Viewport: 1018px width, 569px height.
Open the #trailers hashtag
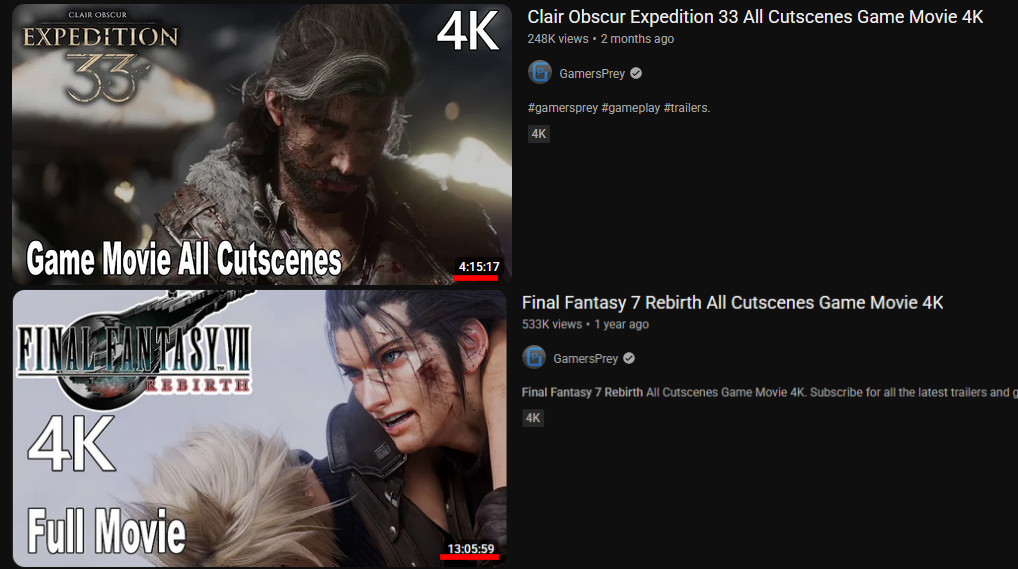[687, 108]
